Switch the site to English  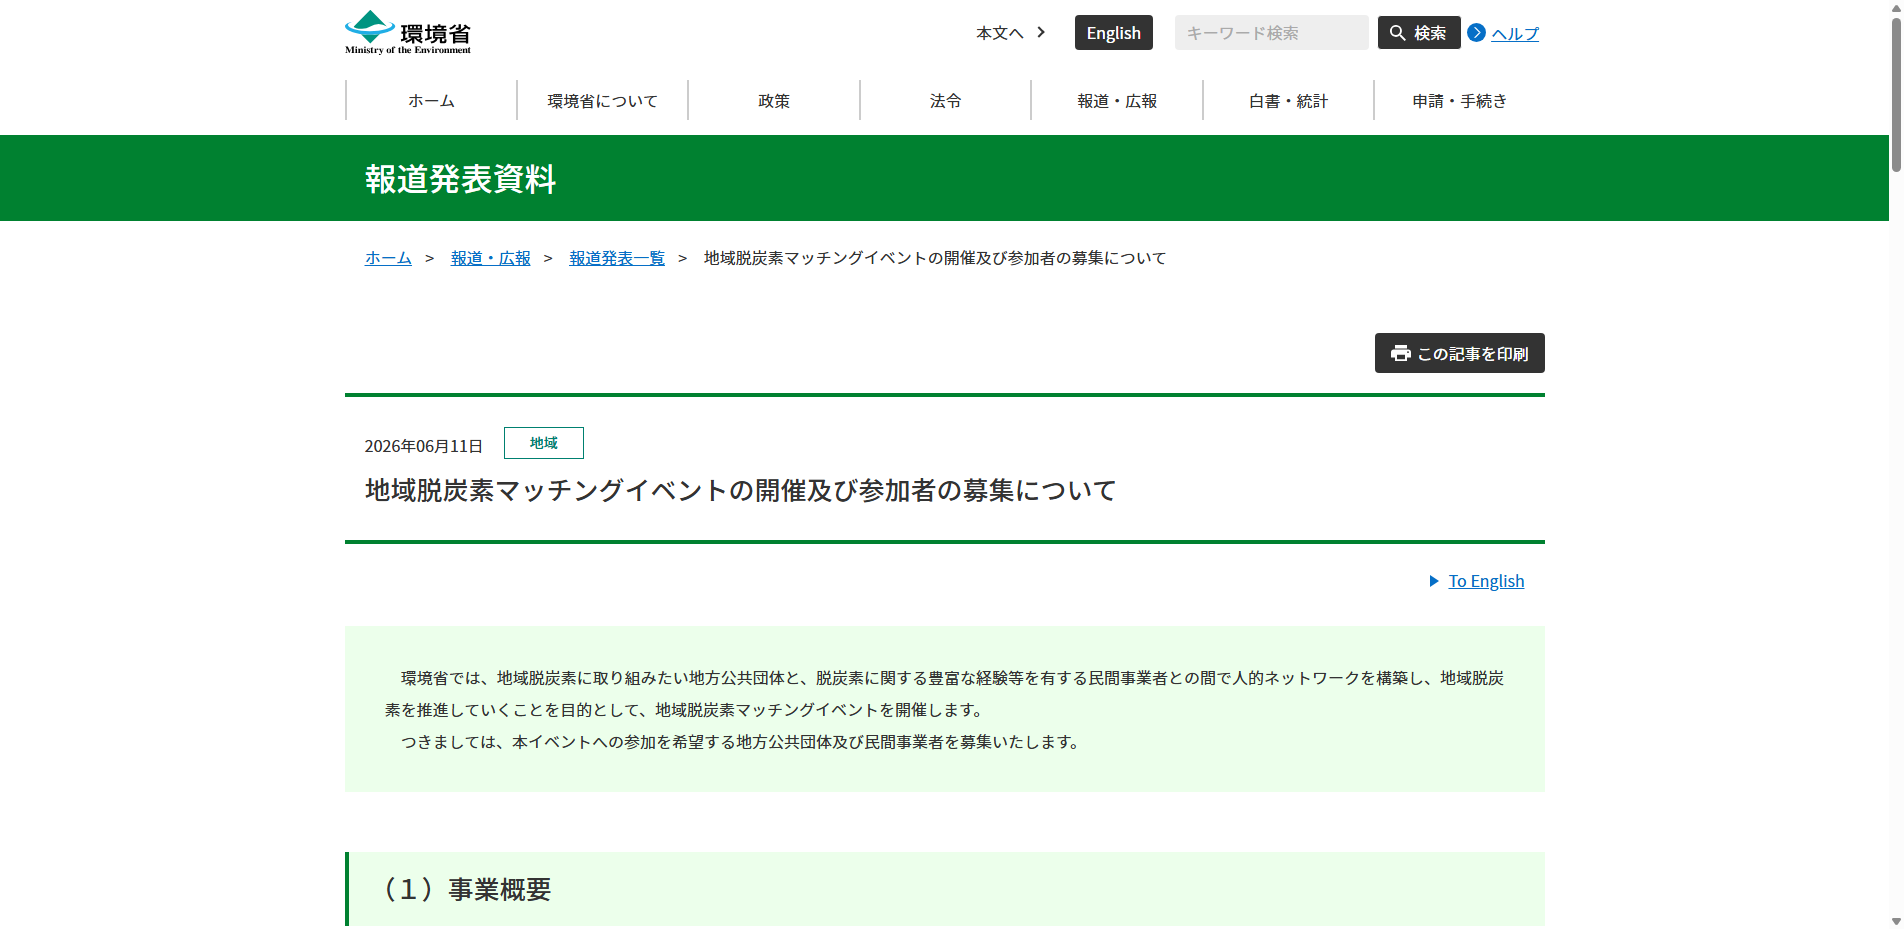(1113, 33)
